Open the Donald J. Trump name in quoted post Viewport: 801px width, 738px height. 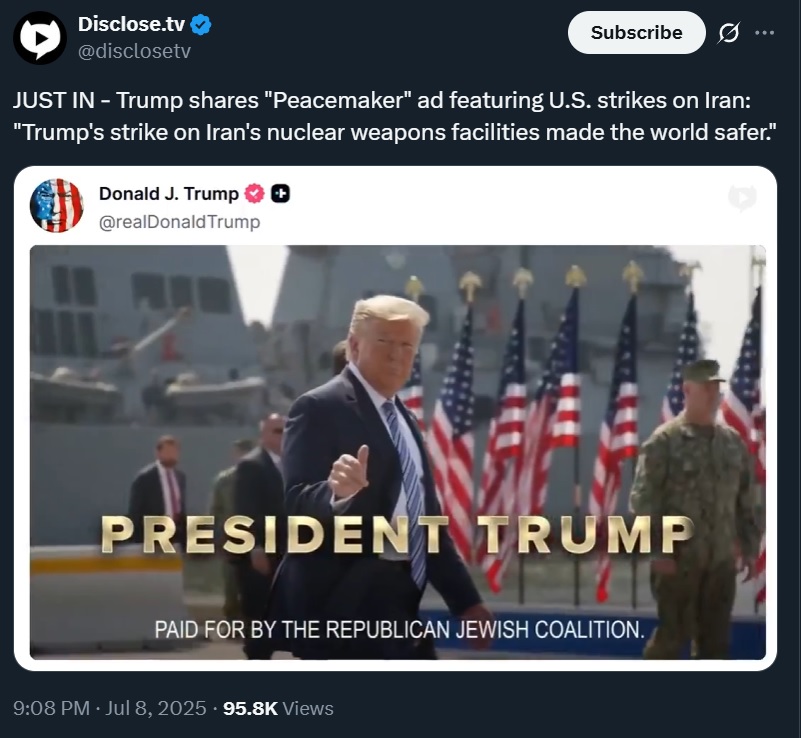tap(169, 194)
